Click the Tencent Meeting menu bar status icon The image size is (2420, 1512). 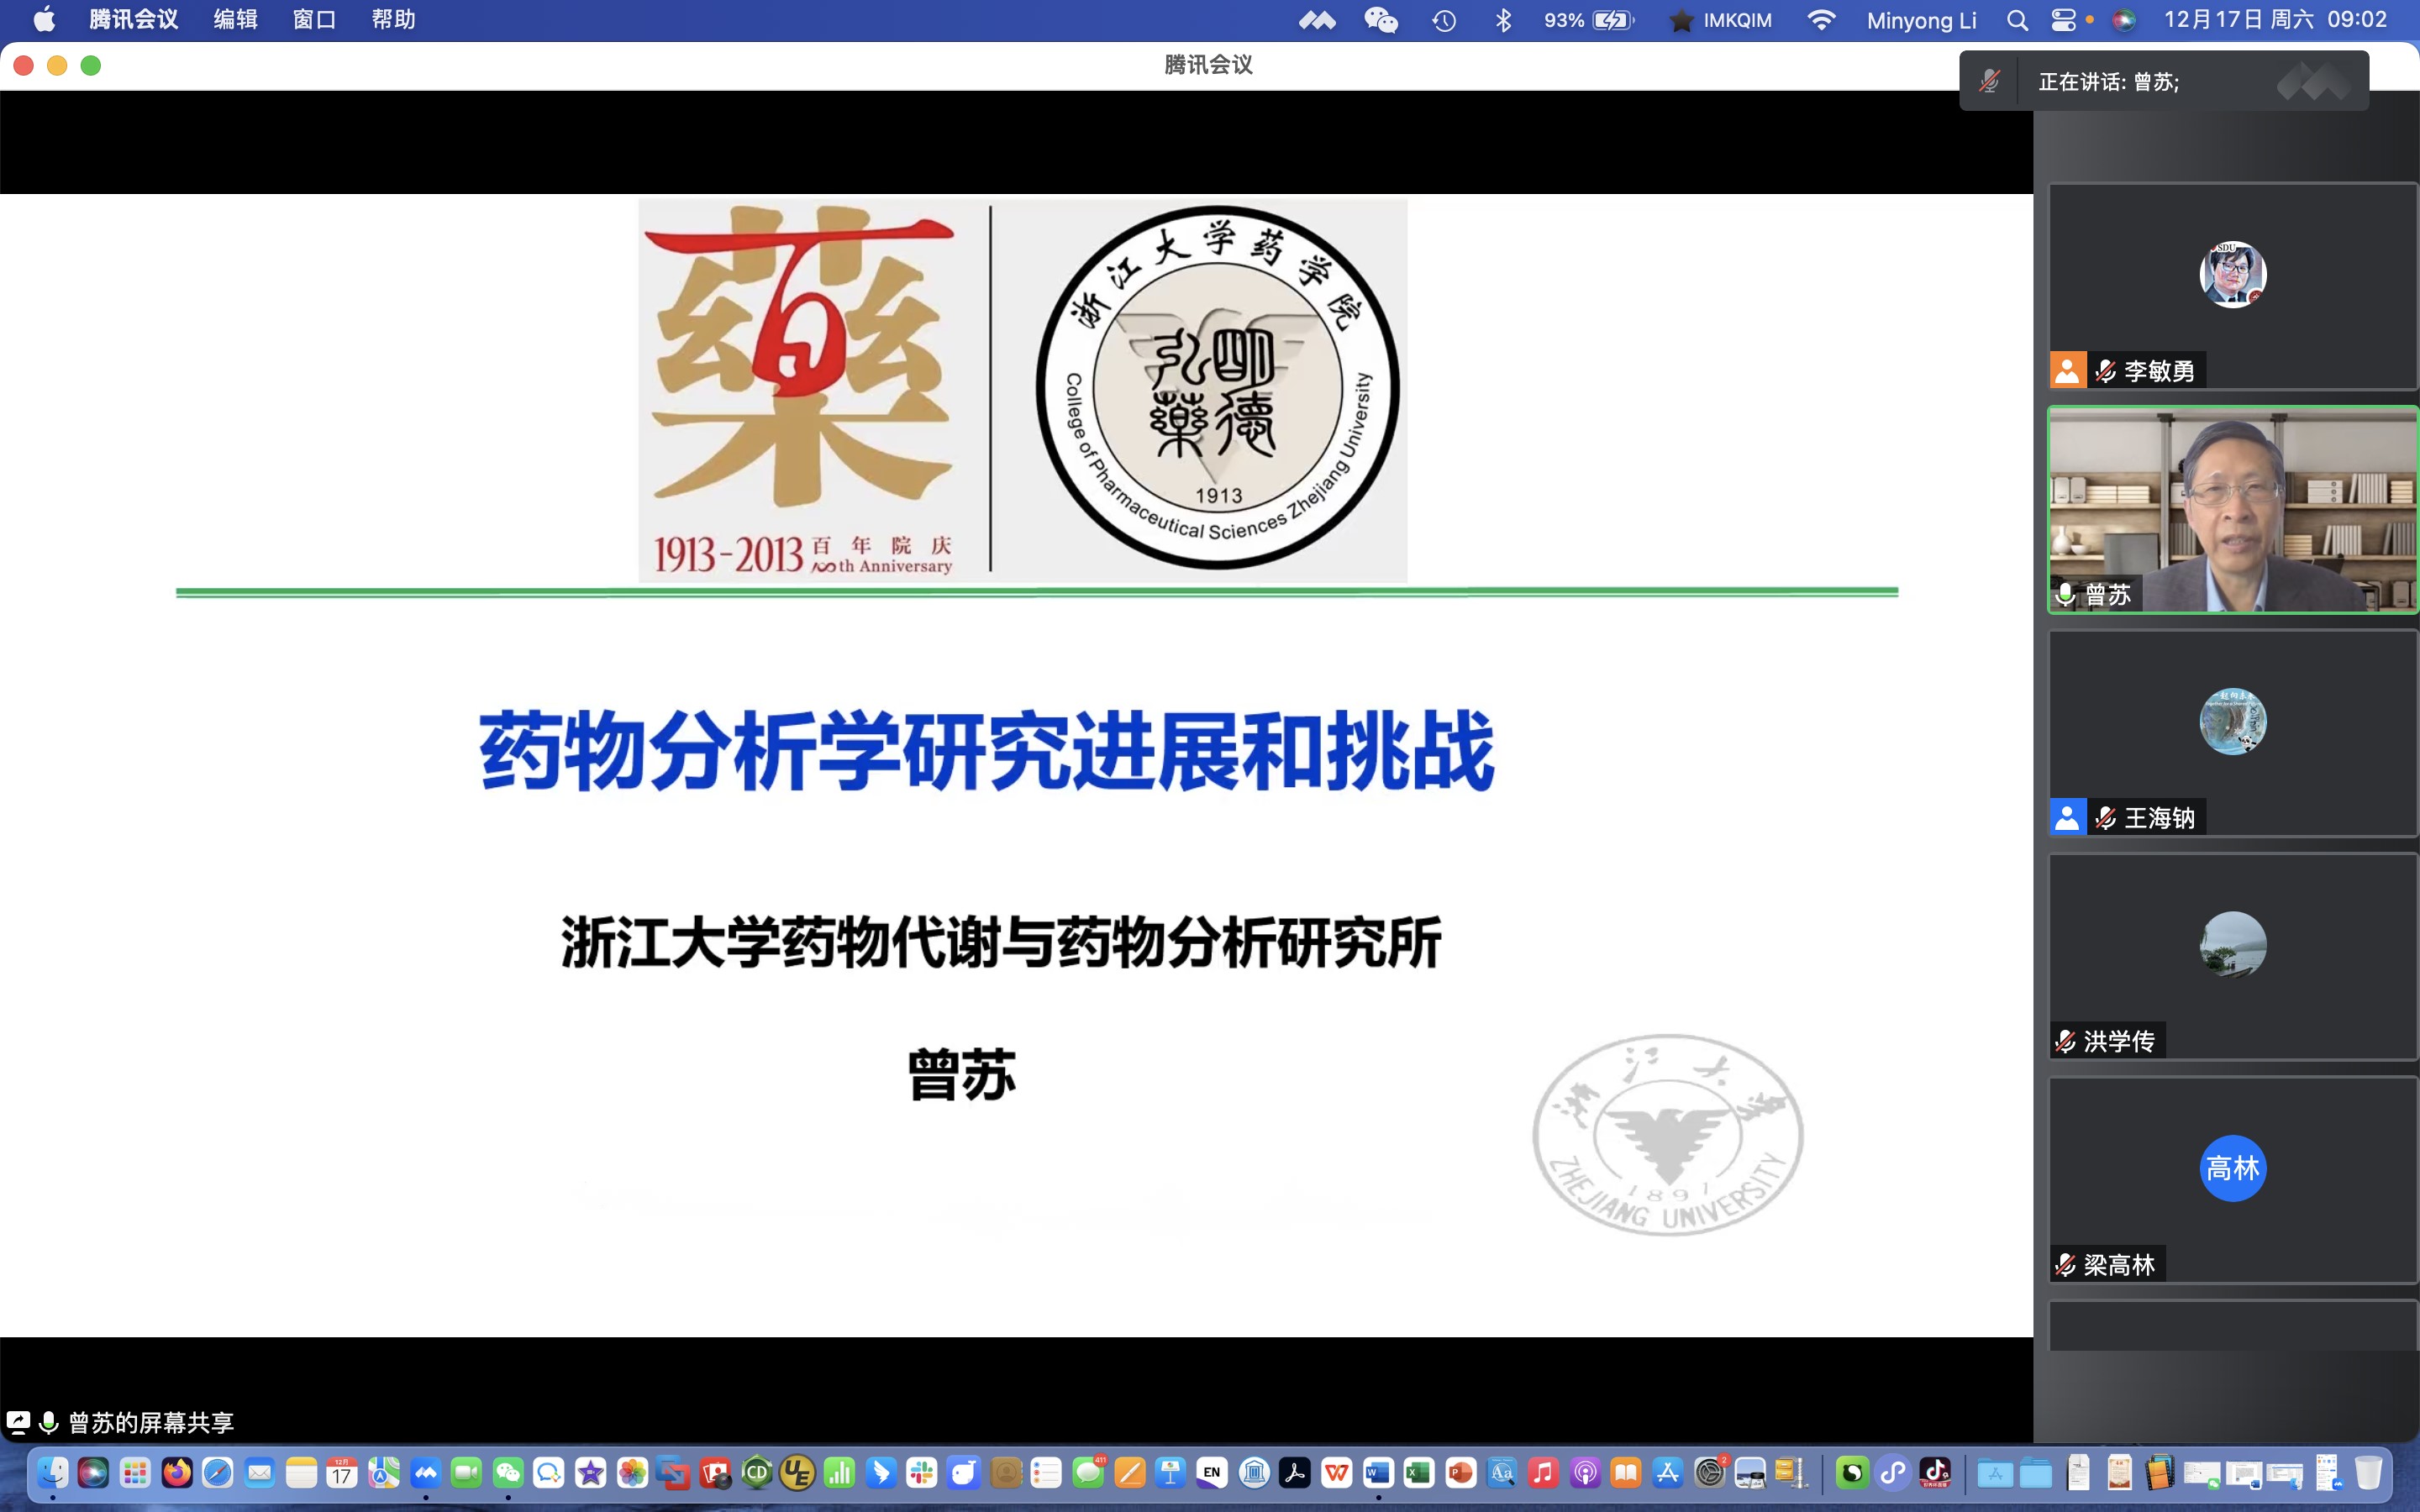[1317, 20]
